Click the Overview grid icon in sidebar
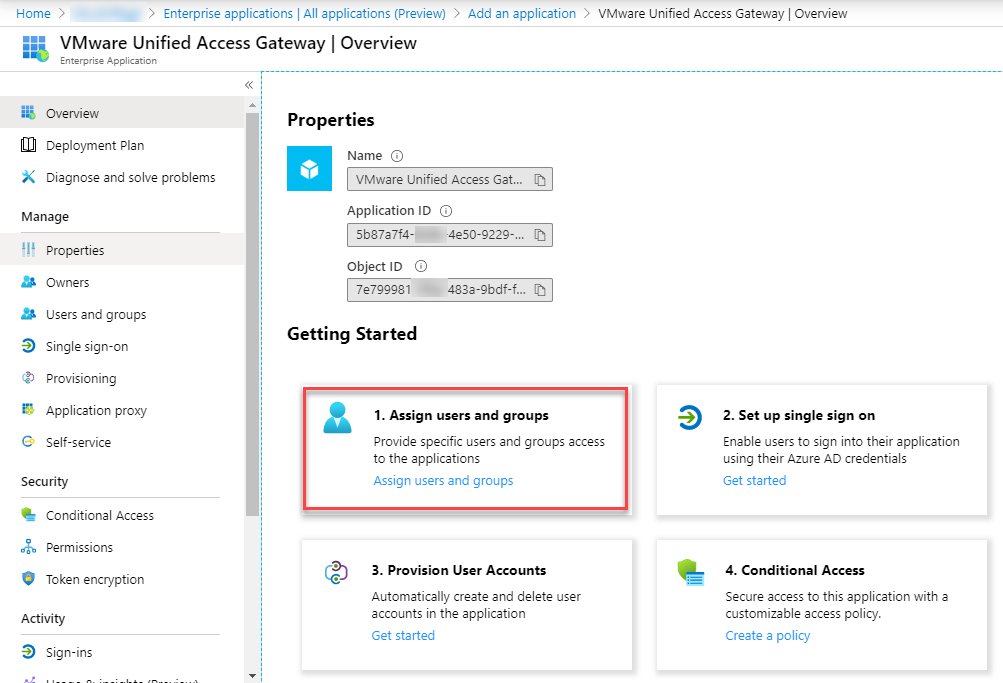 pos(28,113)
